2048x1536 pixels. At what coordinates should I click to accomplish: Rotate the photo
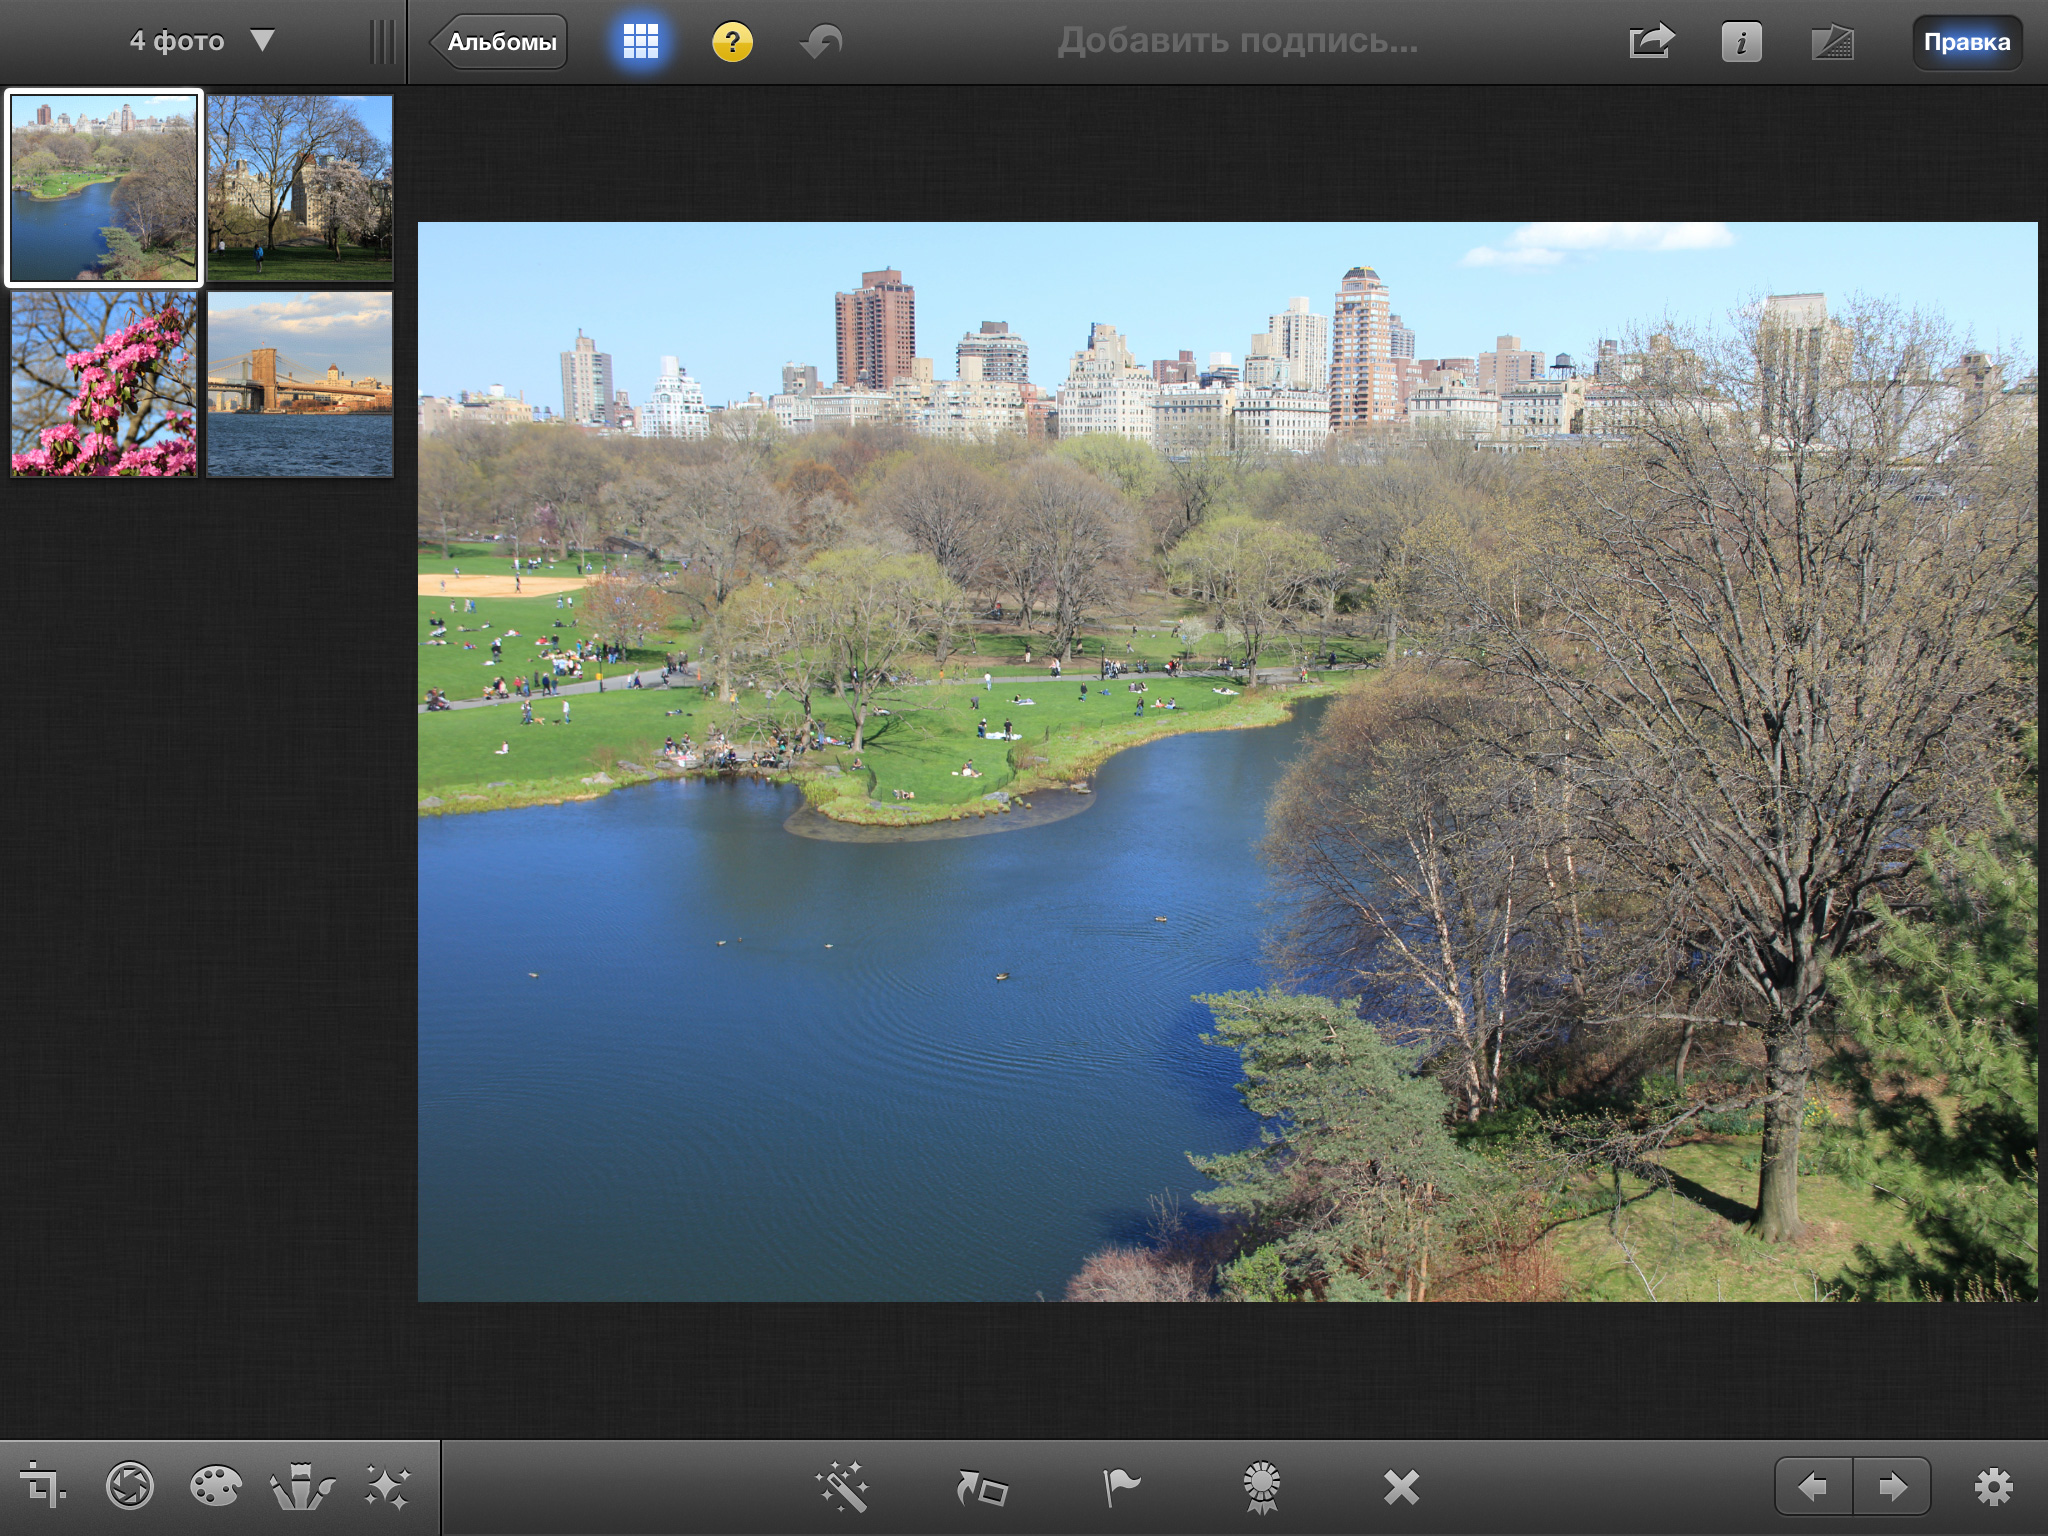click(x=982, y=1487)
